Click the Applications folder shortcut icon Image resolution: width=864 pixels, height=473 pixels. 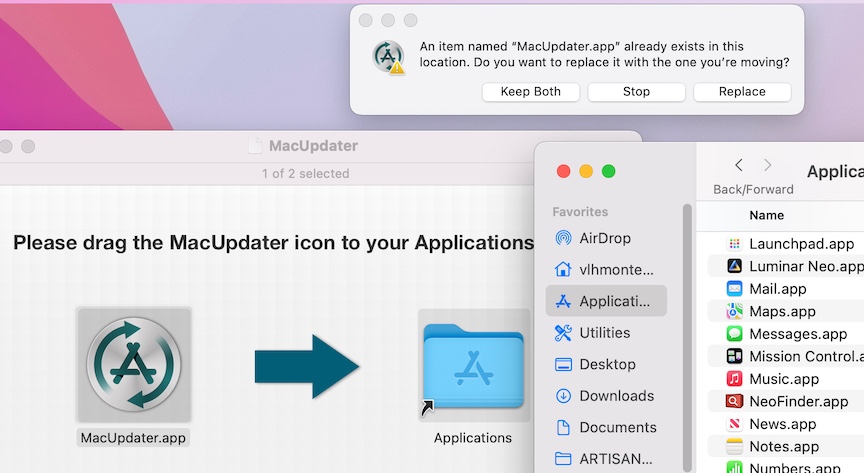[473, 366]
